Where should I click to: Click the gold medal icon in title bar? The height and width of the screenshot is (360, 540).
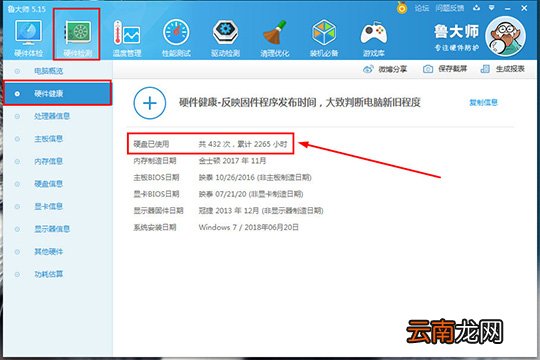pos(402,8)
